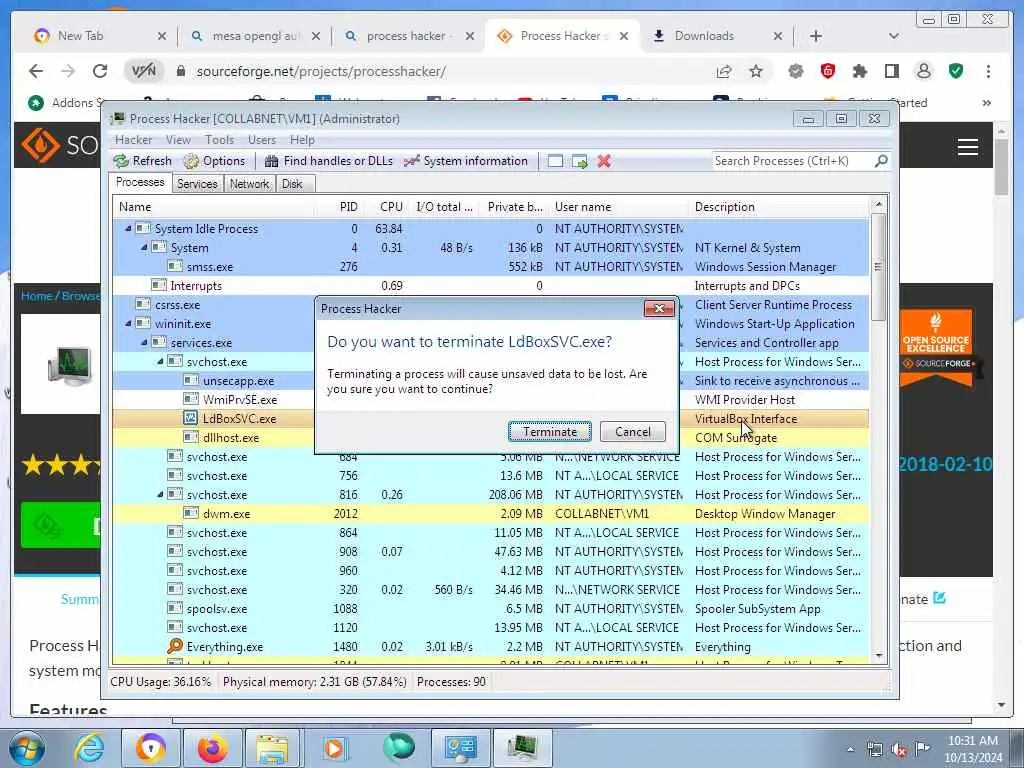Open the file explorer taskbar icon

[271, 748]
